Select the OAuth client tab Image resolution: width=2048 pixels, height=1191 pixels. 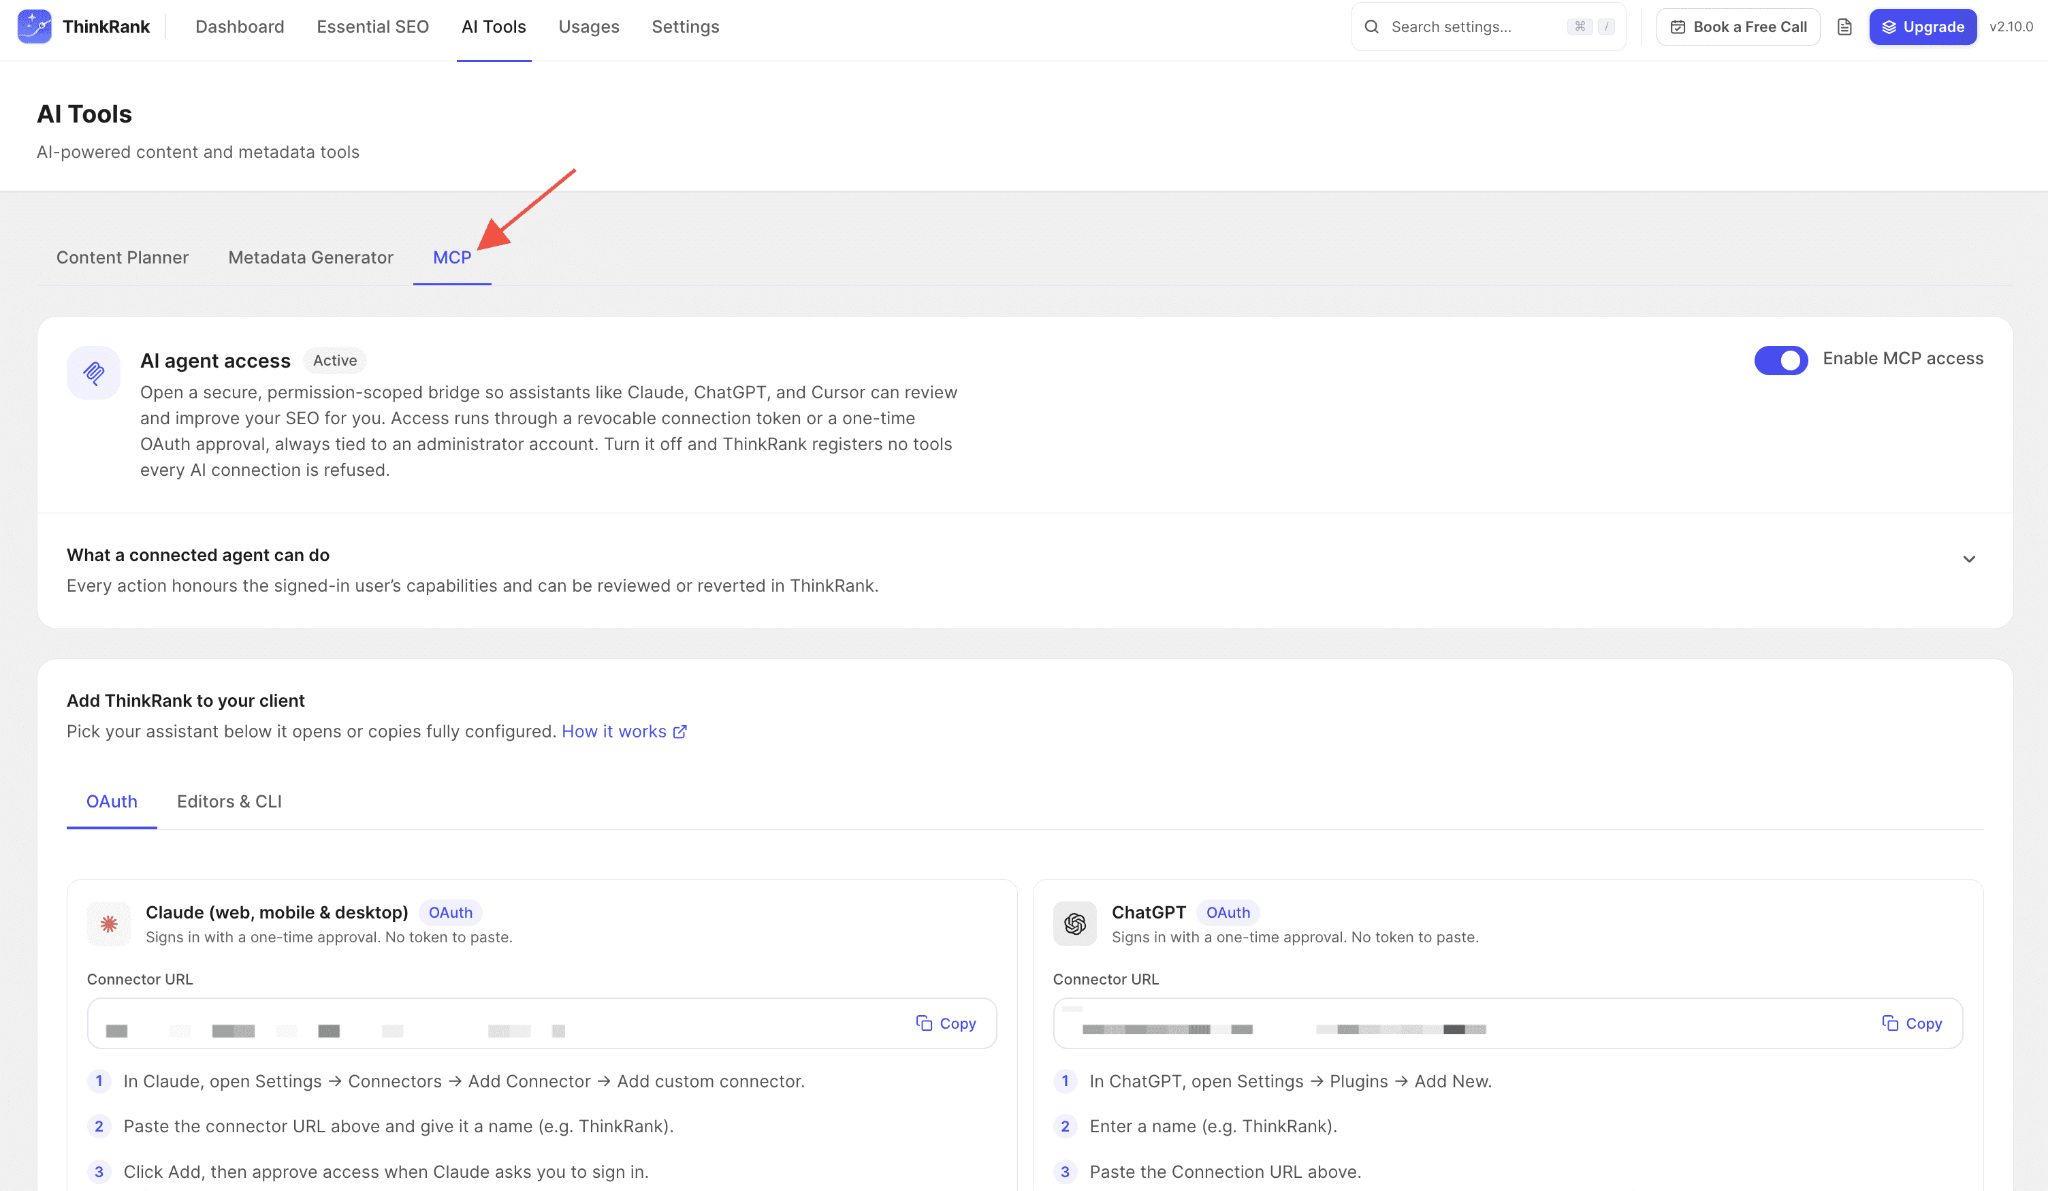112,802
